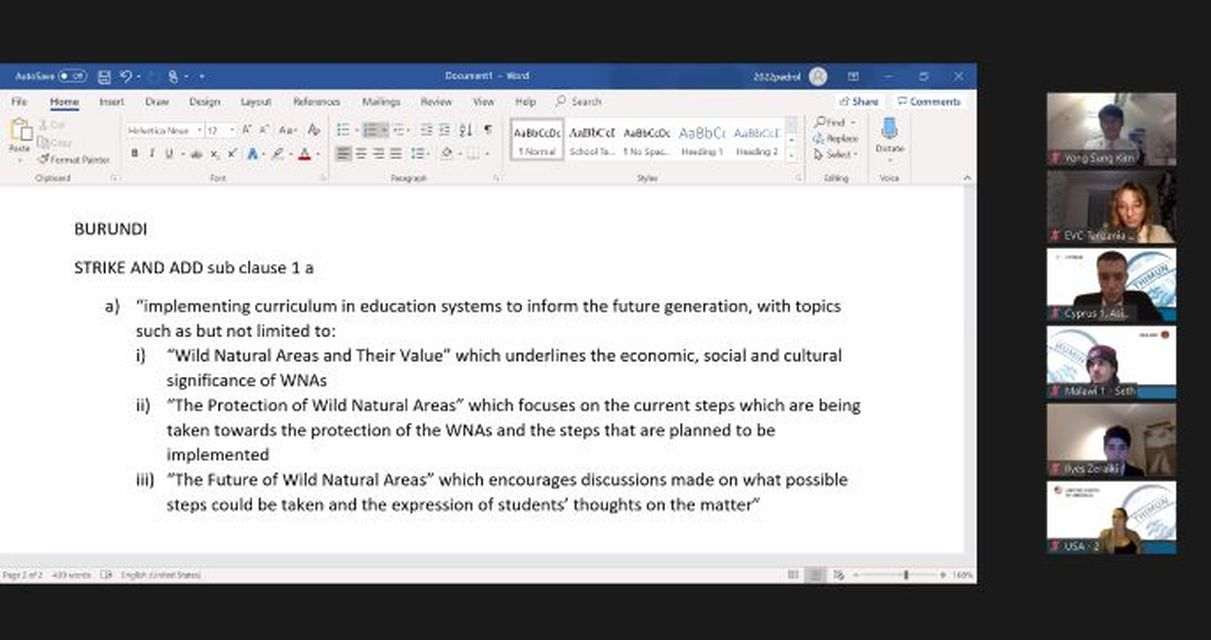Click the Search box in the ribbon
Screen dimensions: 1211x640
(x=579, y=101)
